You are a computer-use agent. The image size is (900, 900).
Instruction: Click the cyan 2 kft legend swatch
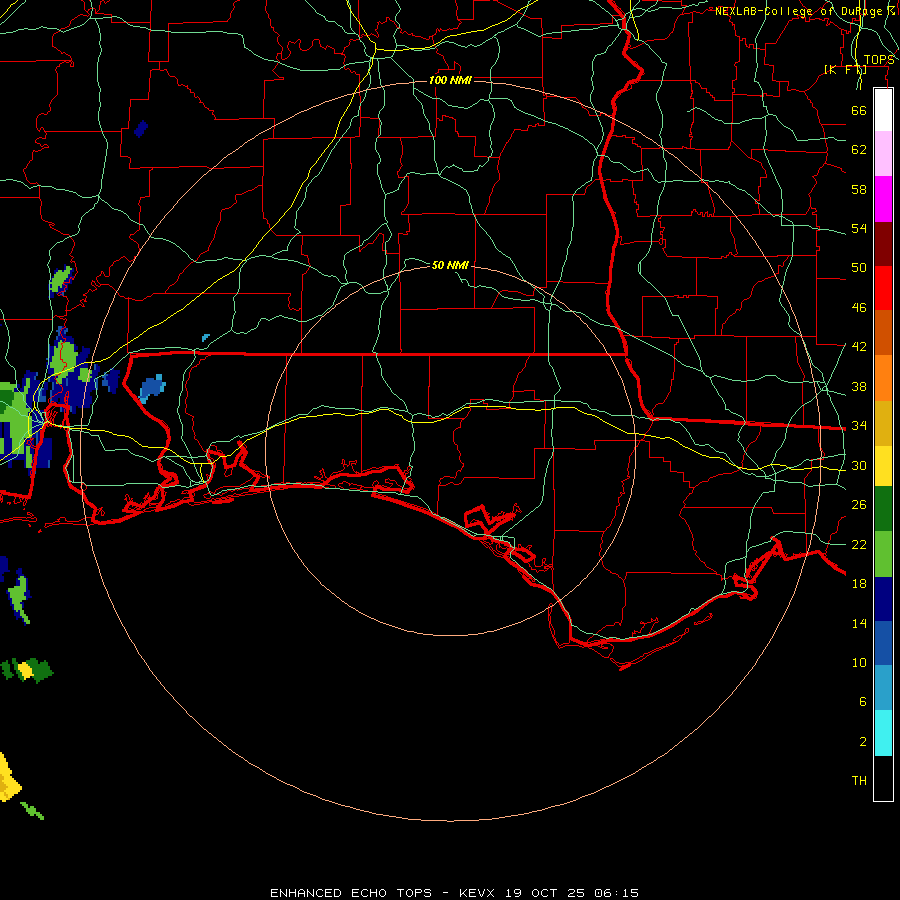883,733
